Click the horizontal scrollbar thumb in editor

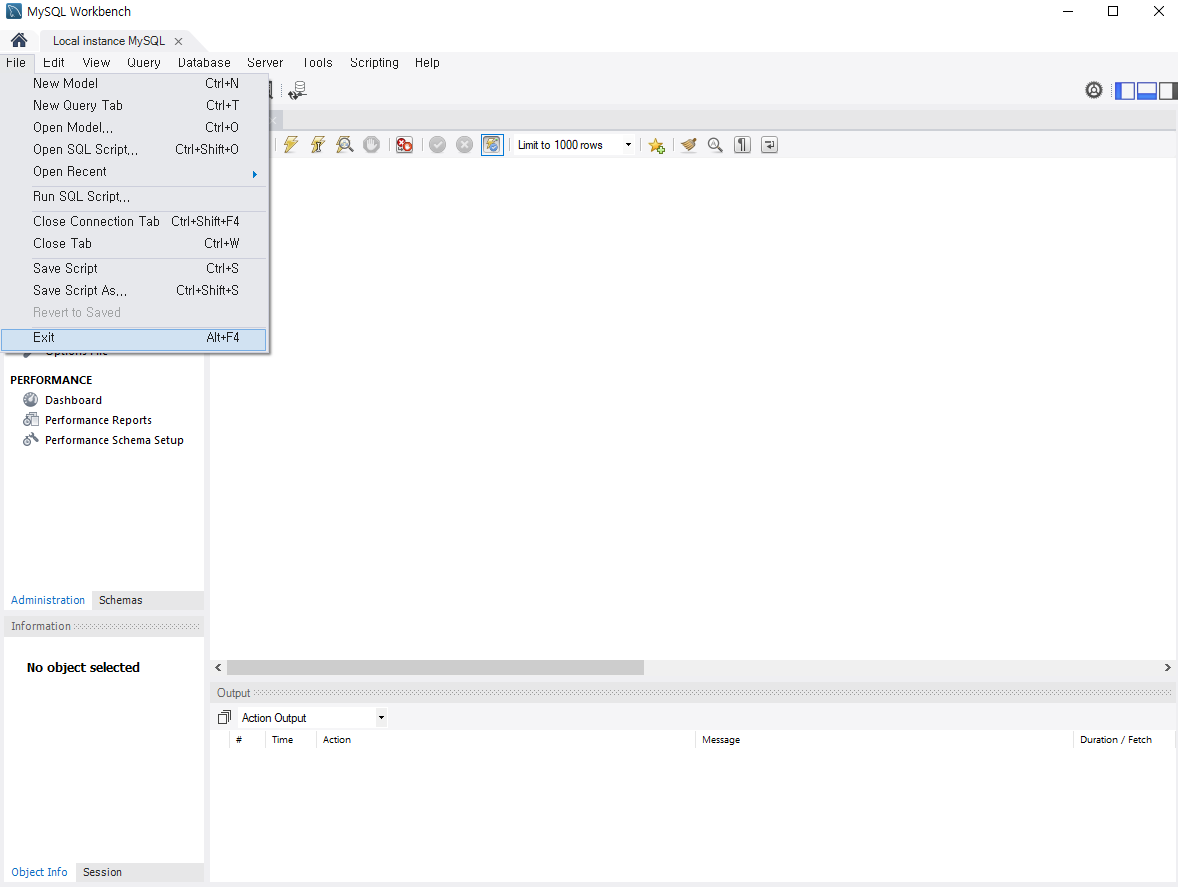[435, 668]
